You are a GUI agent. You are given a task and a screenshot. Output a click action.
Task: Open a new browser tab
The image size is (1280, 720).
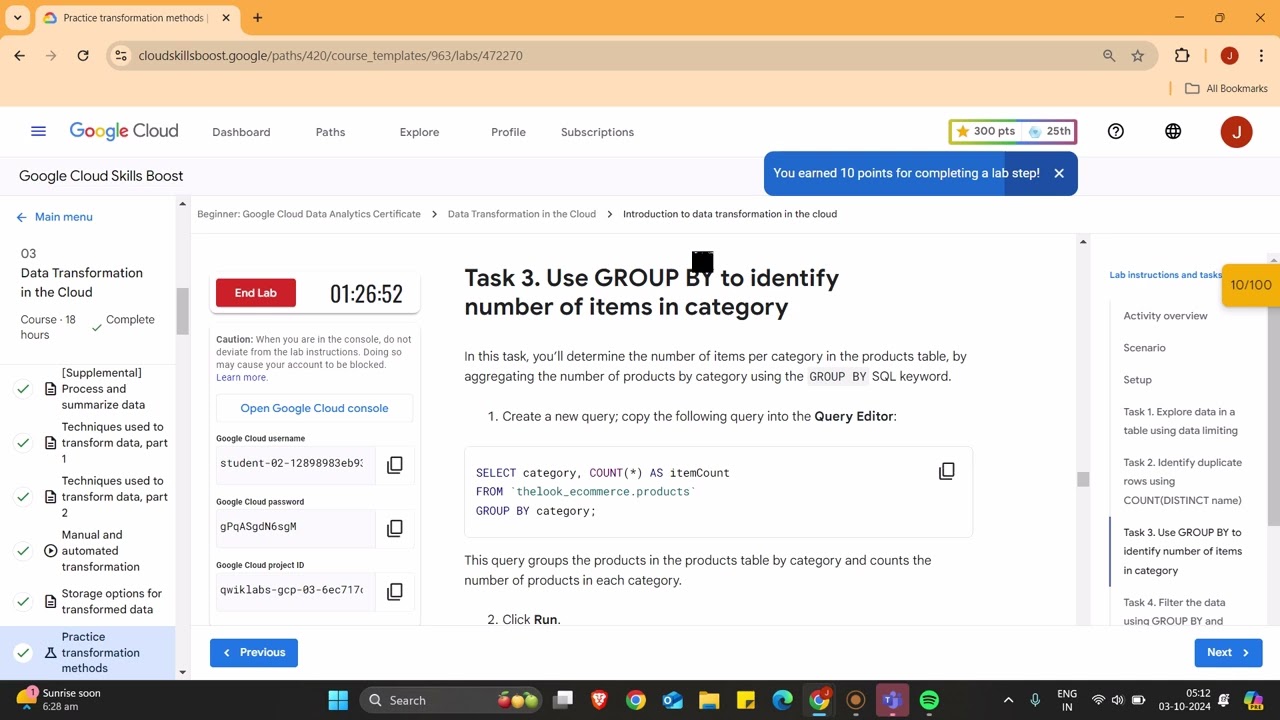pyautogui.click(x=257, y=17)
